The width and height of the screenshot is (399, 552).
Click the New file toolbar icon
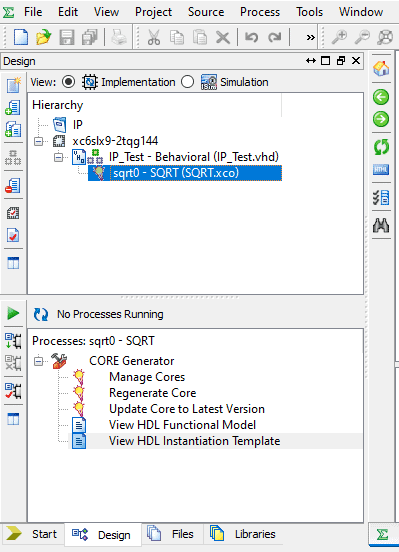click(x=20, y=37)
